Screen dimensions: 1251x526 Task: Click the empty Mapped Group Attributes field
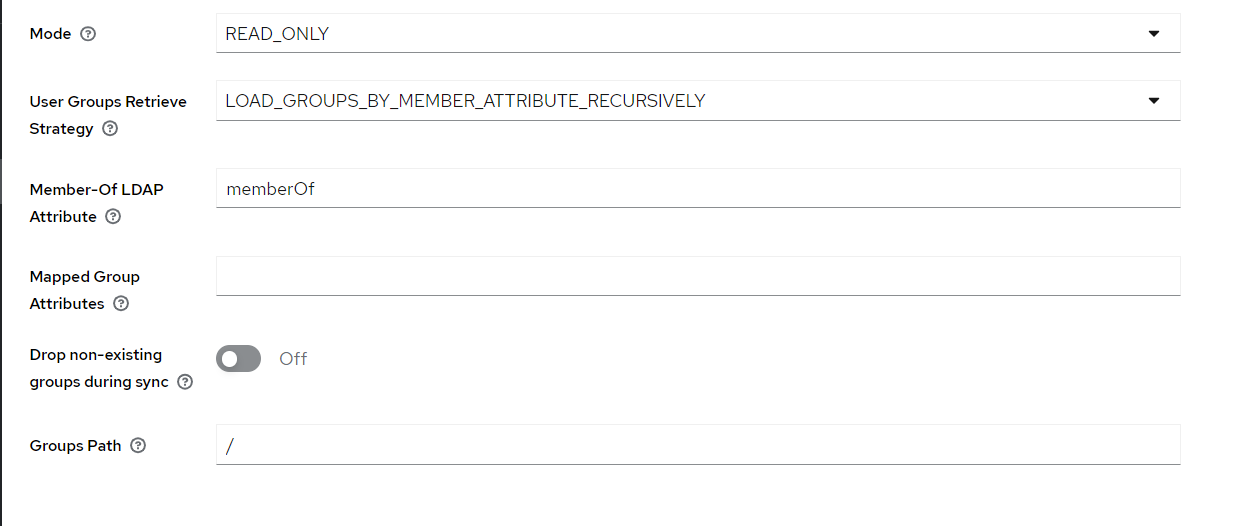point(698,276)
